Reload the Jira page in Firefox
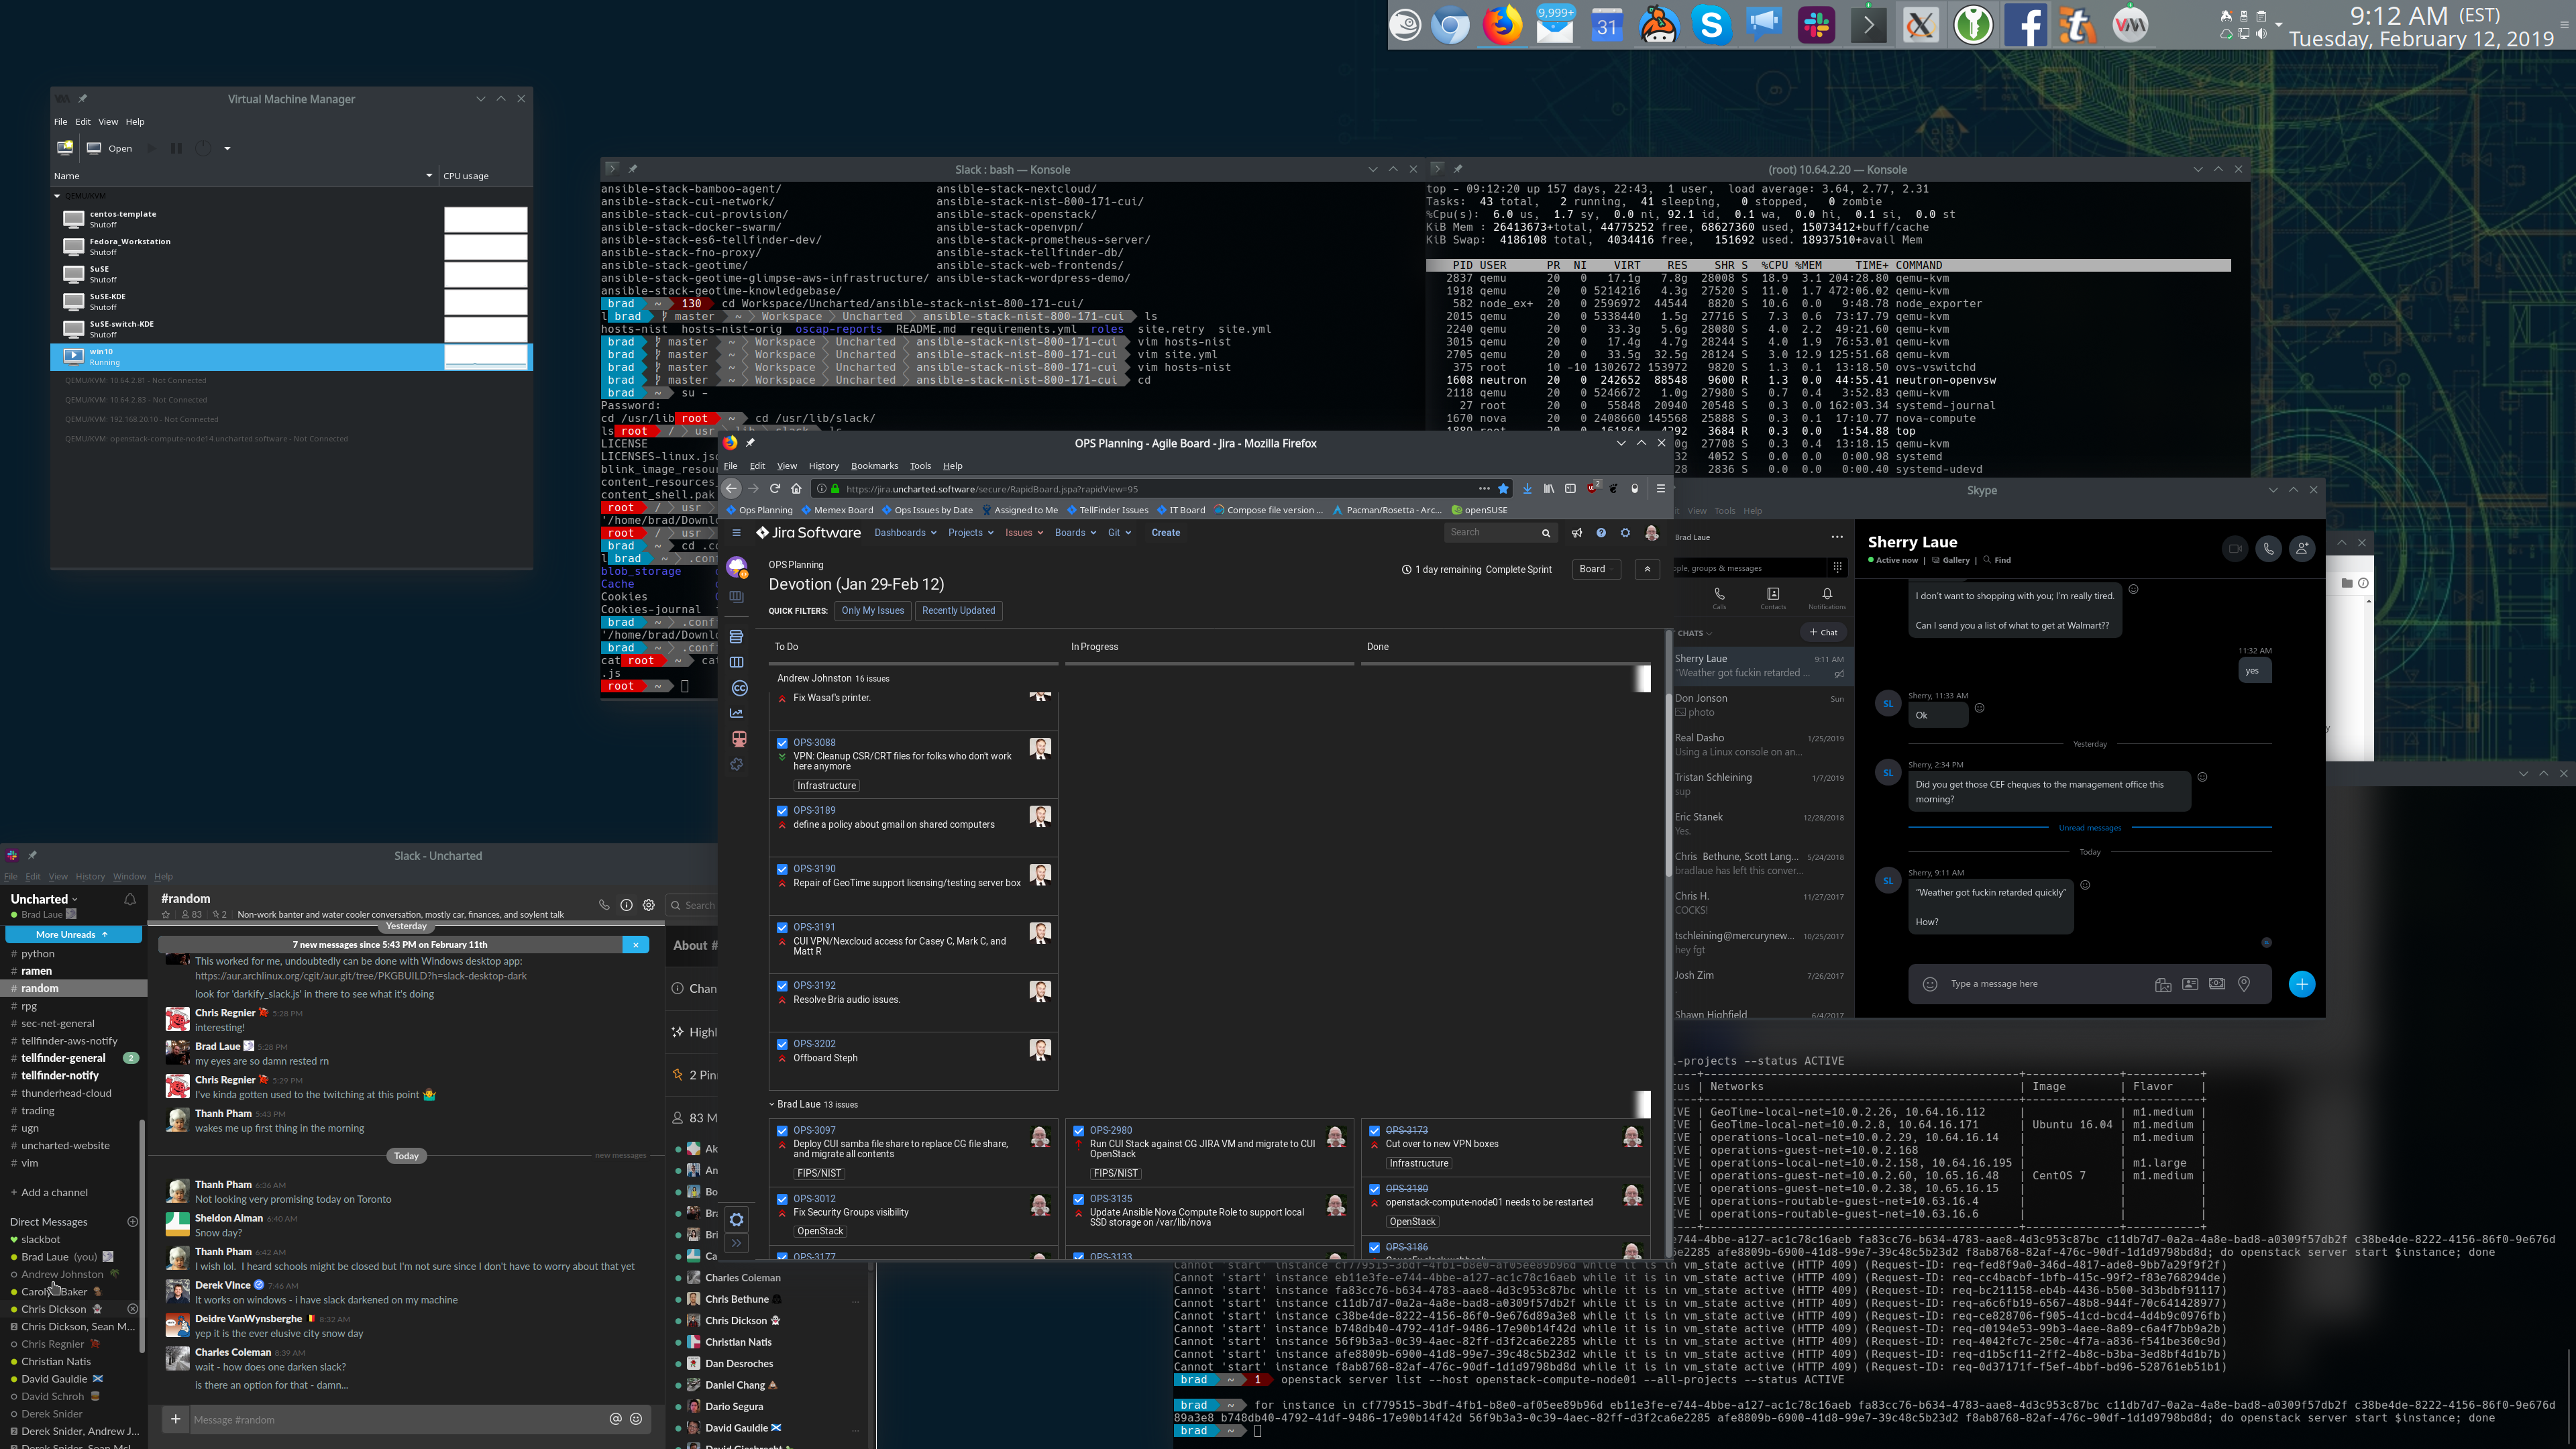Screen dimensions: 2576x1449 tap(774, 489)
